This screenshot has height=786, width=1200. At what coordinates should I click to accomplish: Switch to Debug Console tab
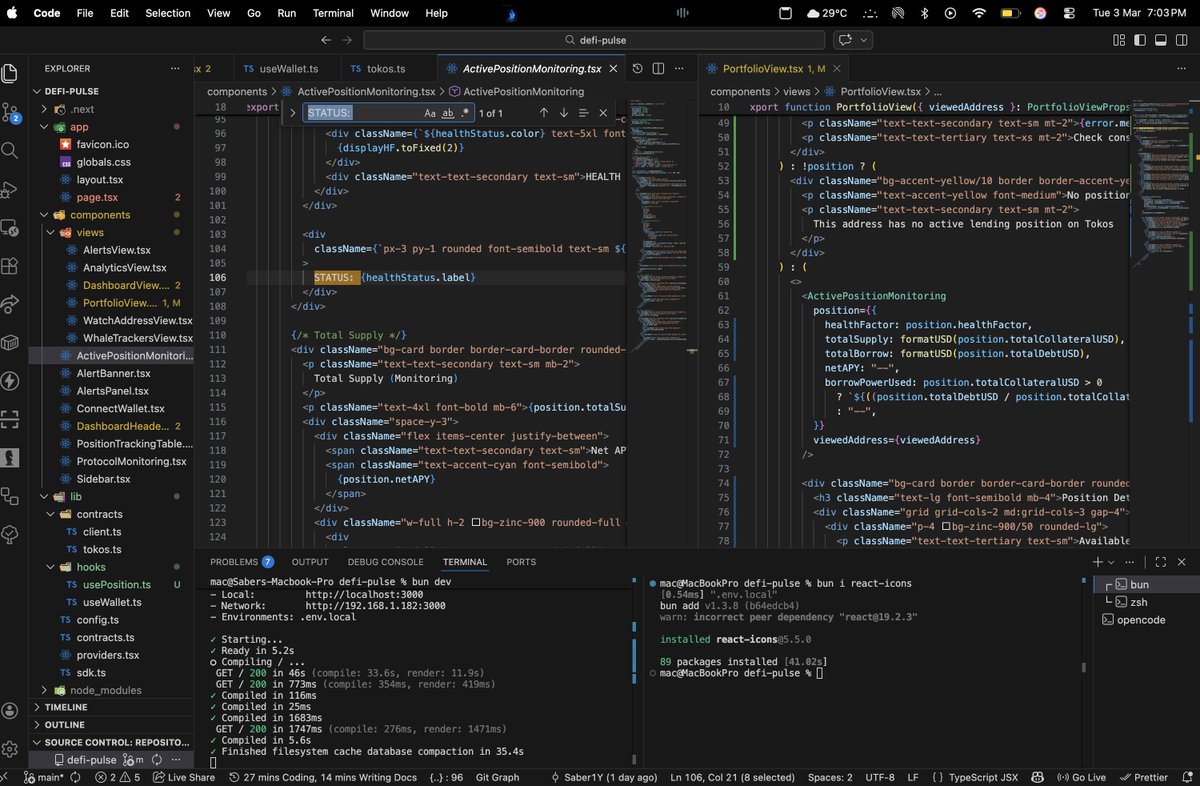[x=386, y=562]
